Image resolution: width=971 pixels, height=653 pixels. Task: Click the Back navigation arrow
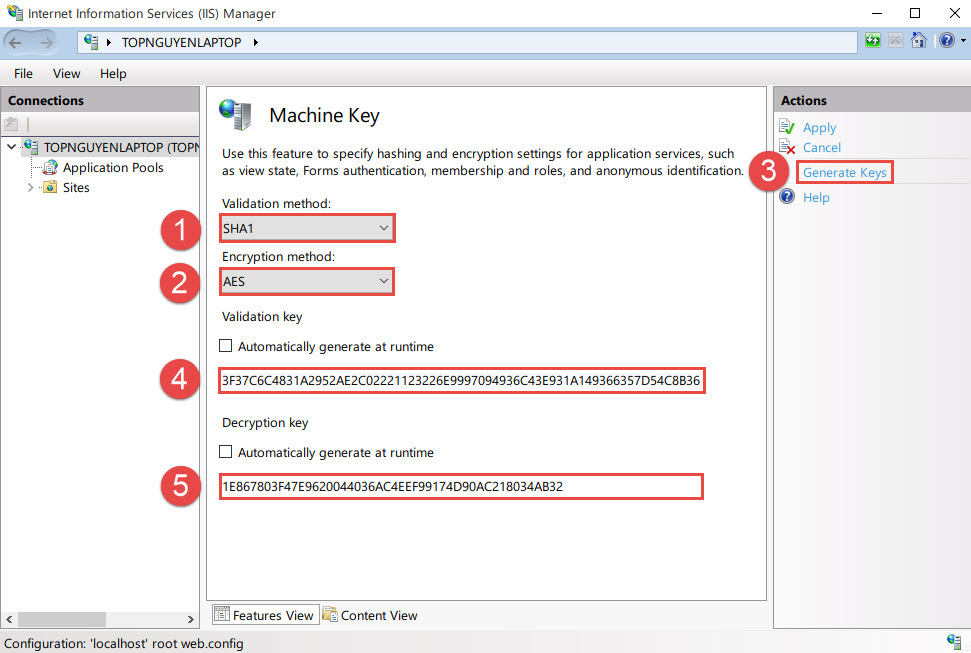pos(15,42)
